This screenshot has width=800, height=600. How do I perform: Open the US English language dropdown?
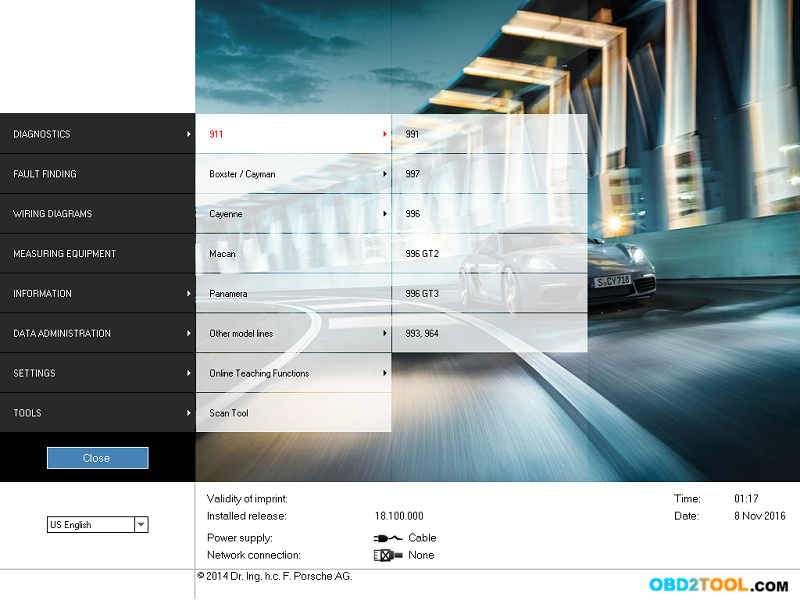(x=97, y=524)
